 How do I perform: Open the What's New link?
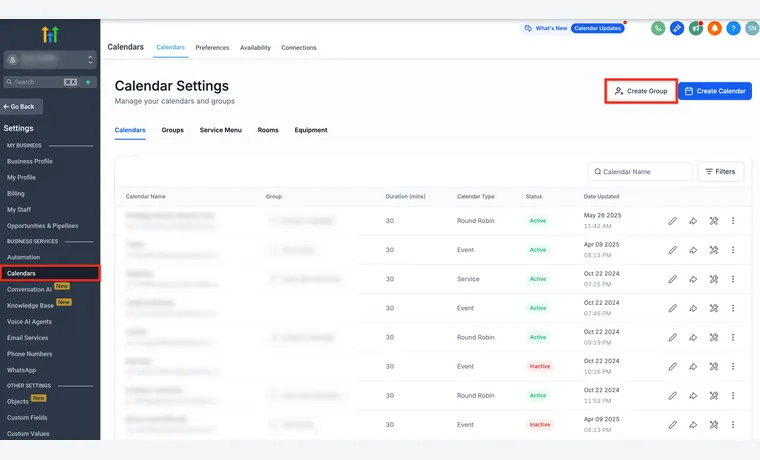546,28
